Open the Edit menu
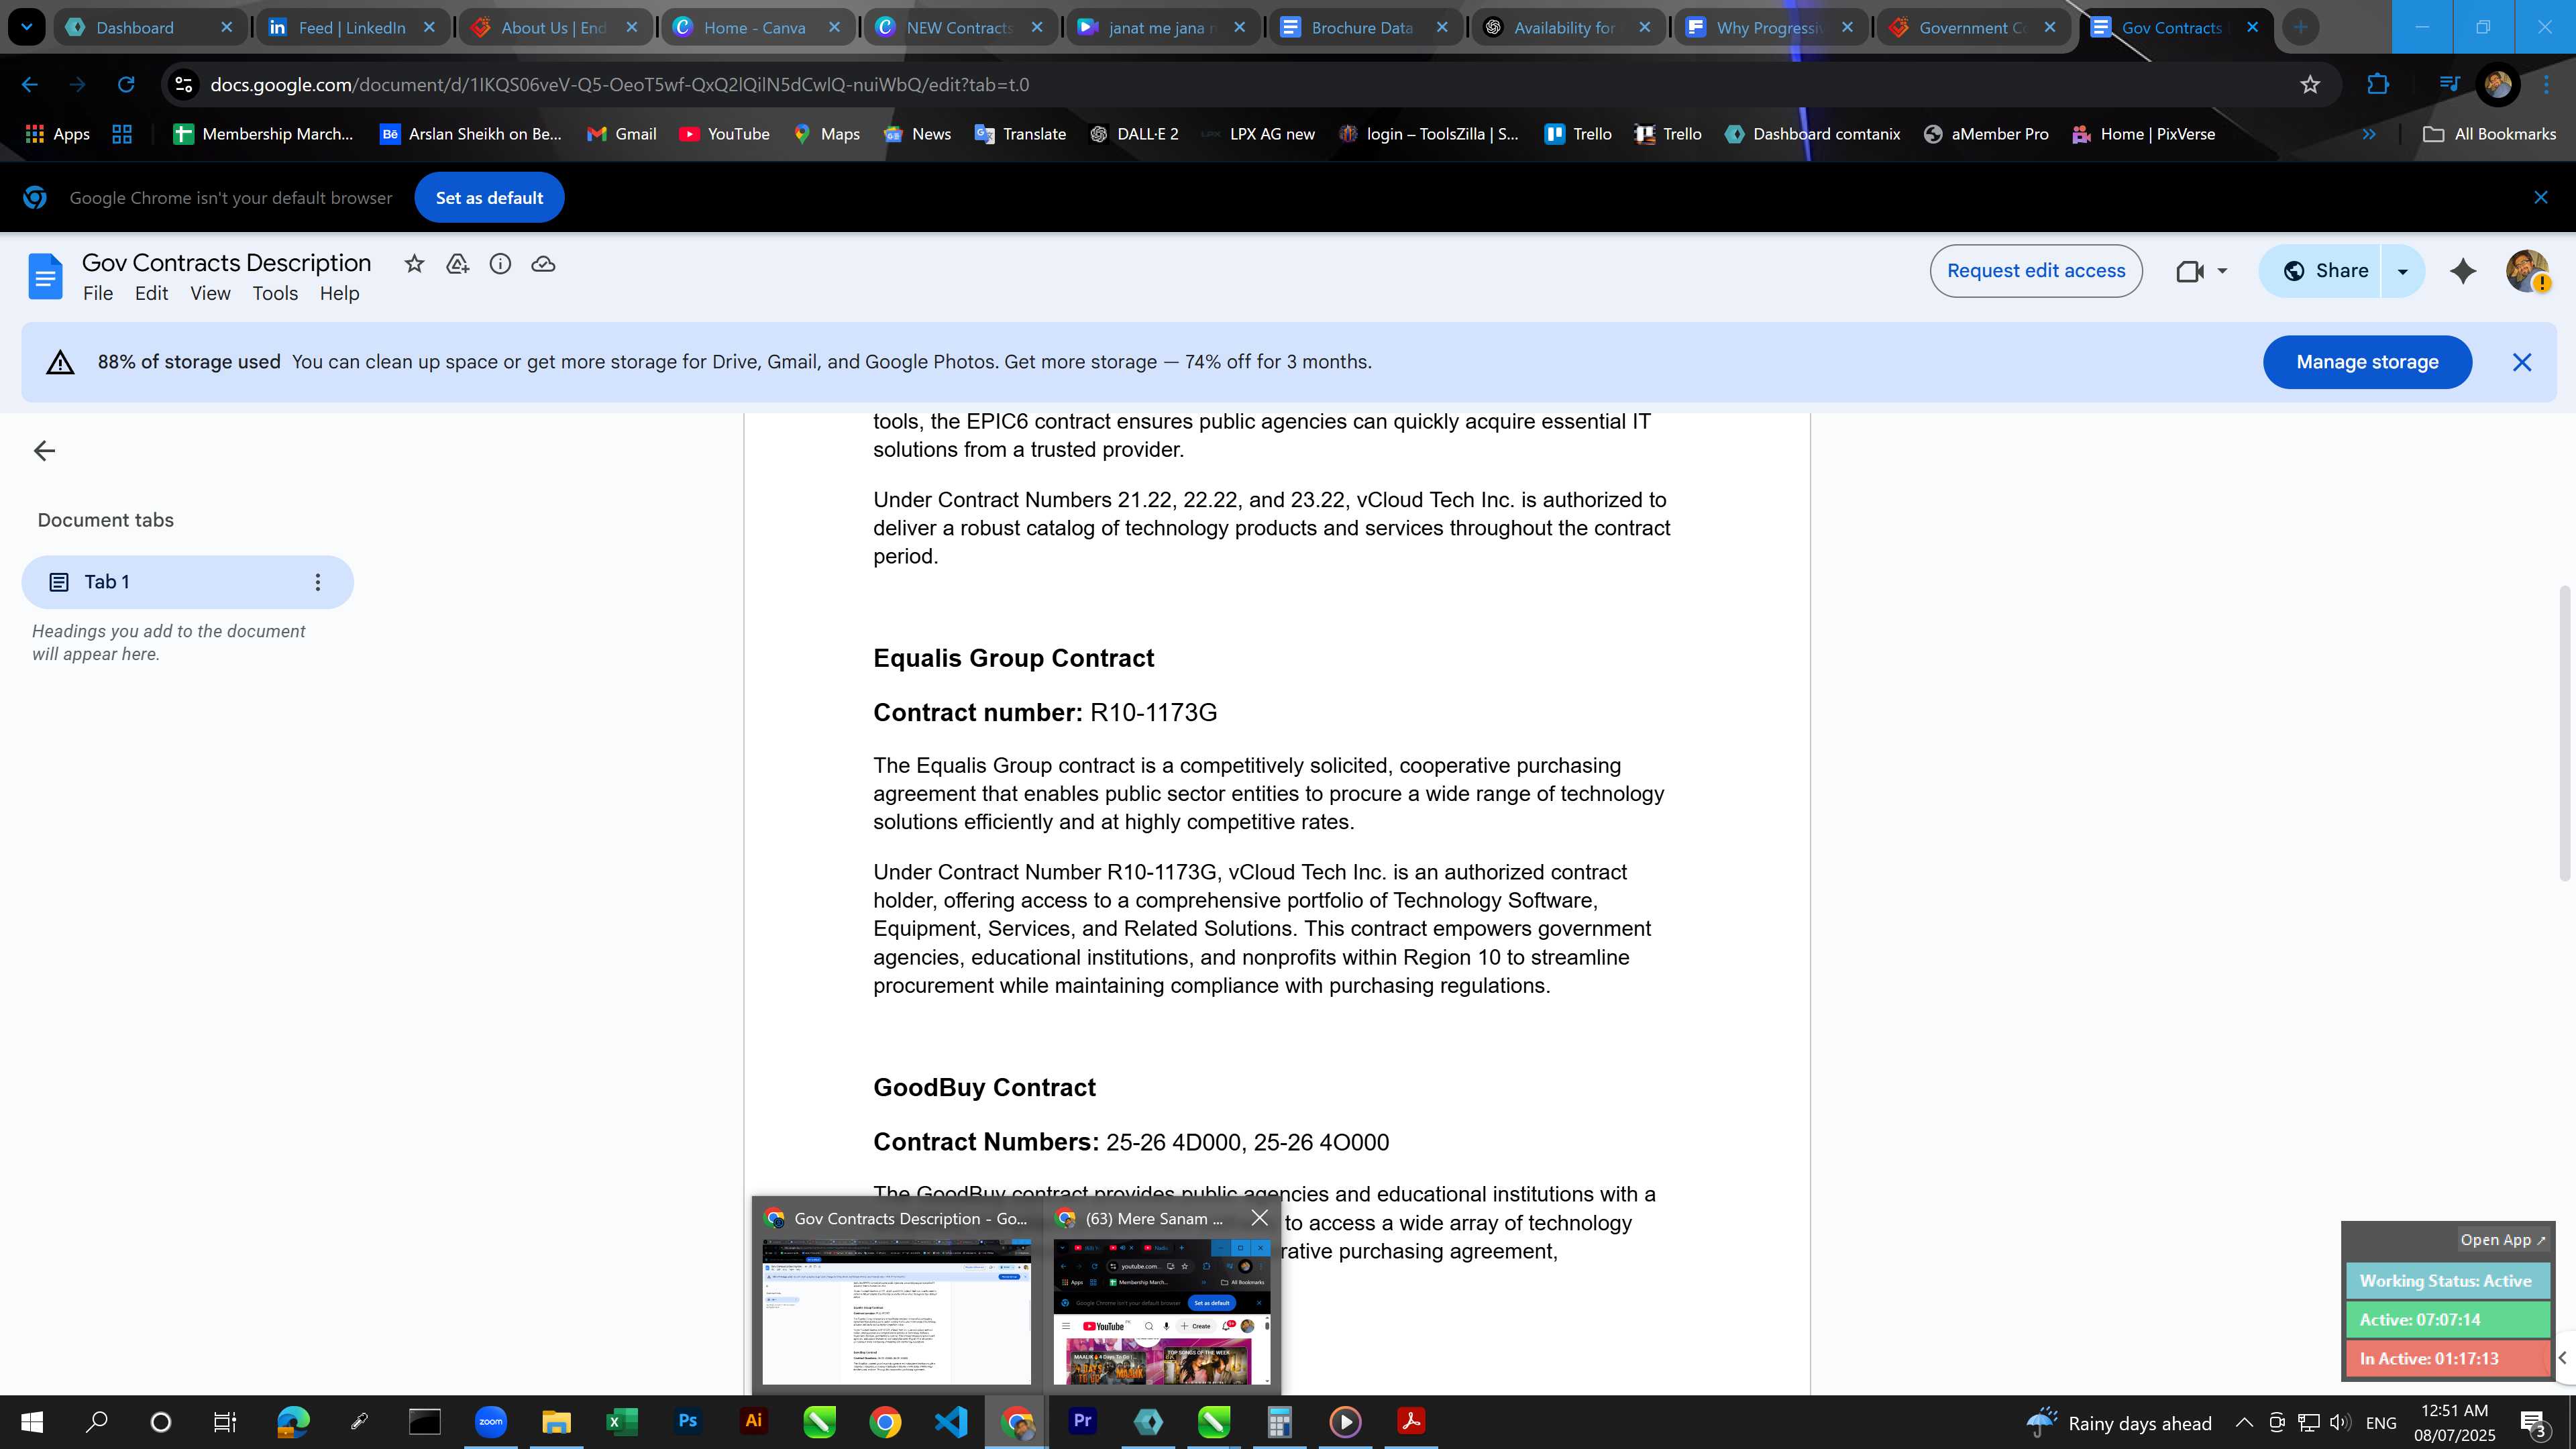The width and height of the screenshot is (2576, 1449). pos(151,294)
